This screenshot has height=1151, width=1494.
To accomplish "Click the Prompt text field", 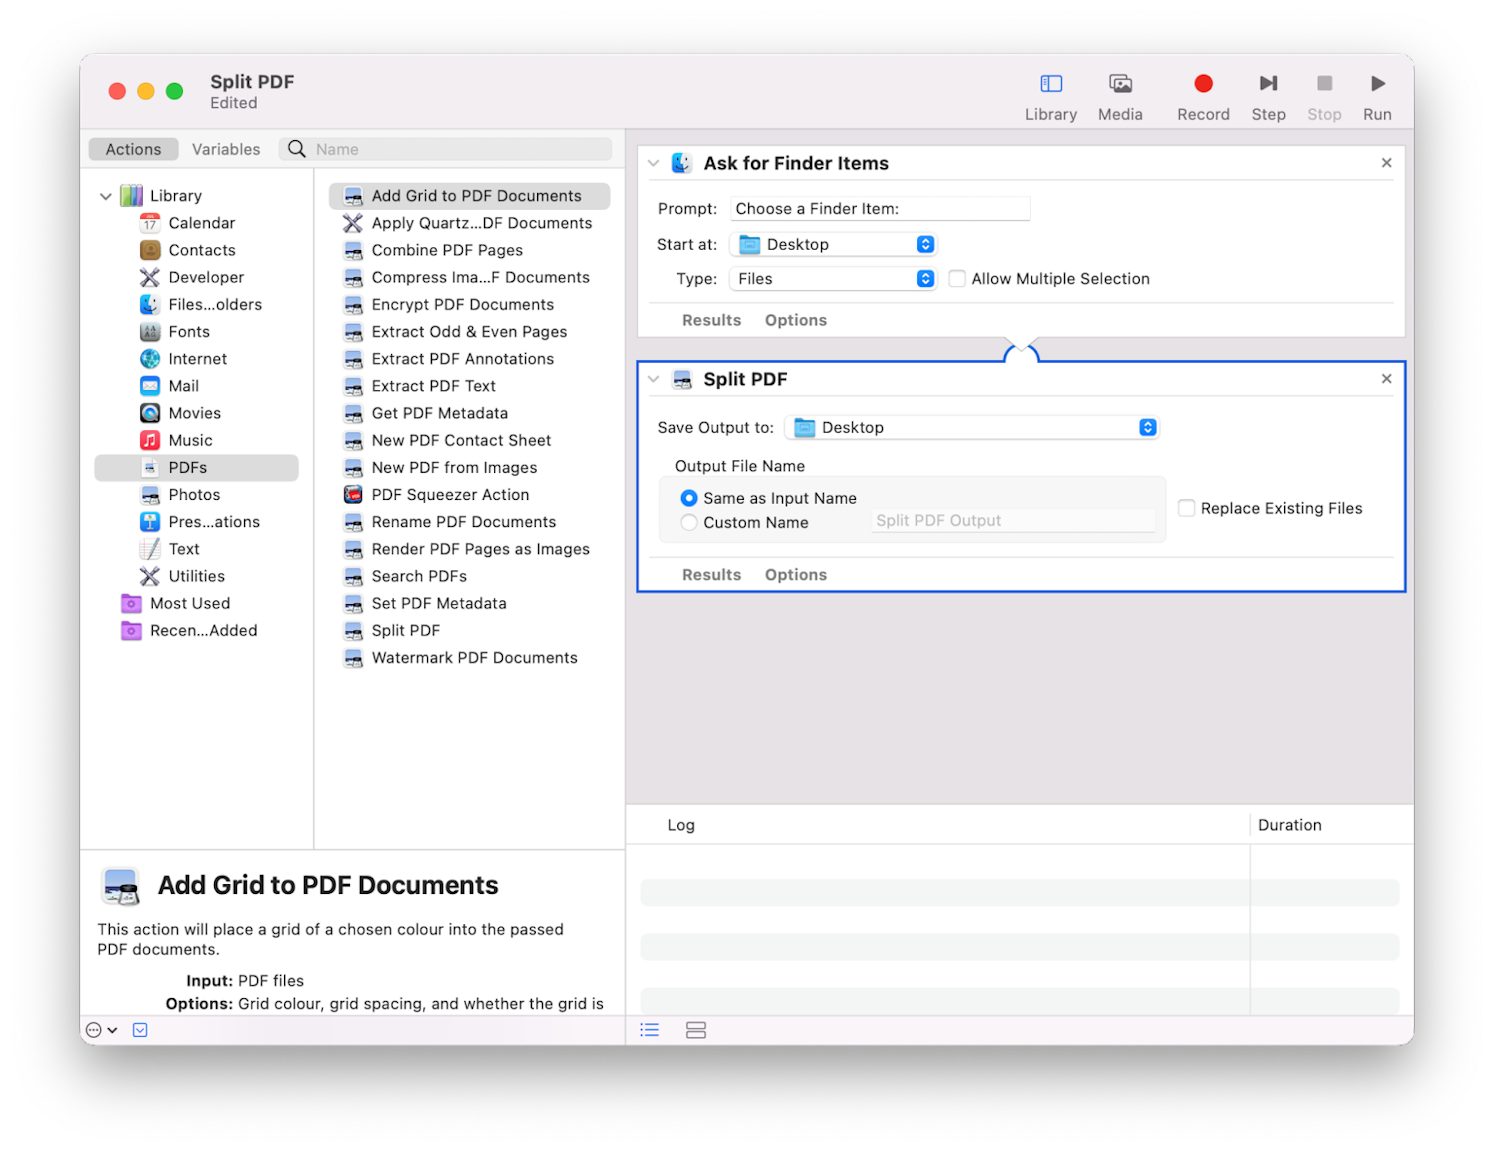I will pos(879,208).
